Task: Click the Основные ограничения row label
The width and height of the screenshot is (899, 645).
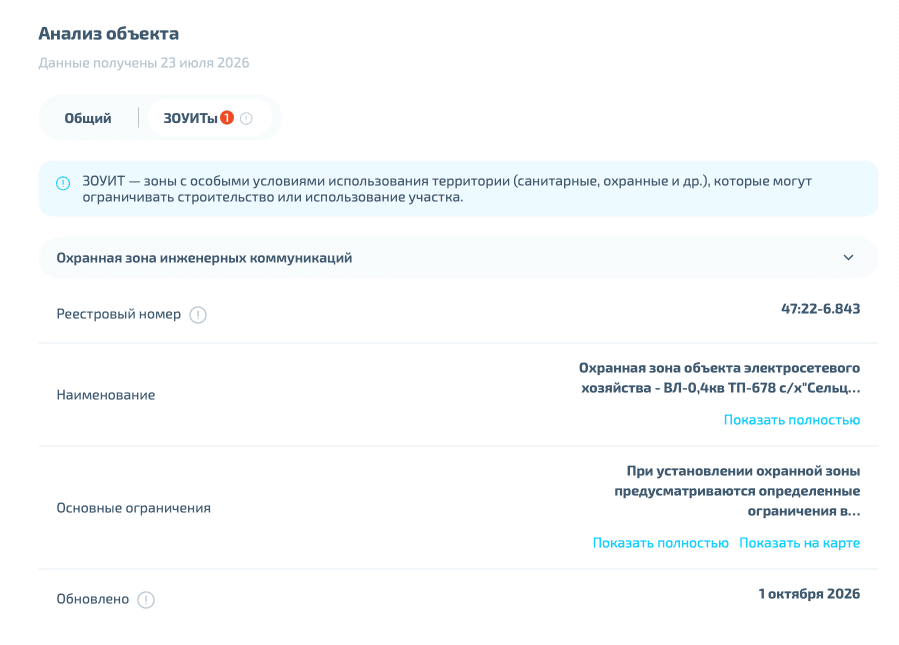Action: pyautogui.click(x=134, y=508)
